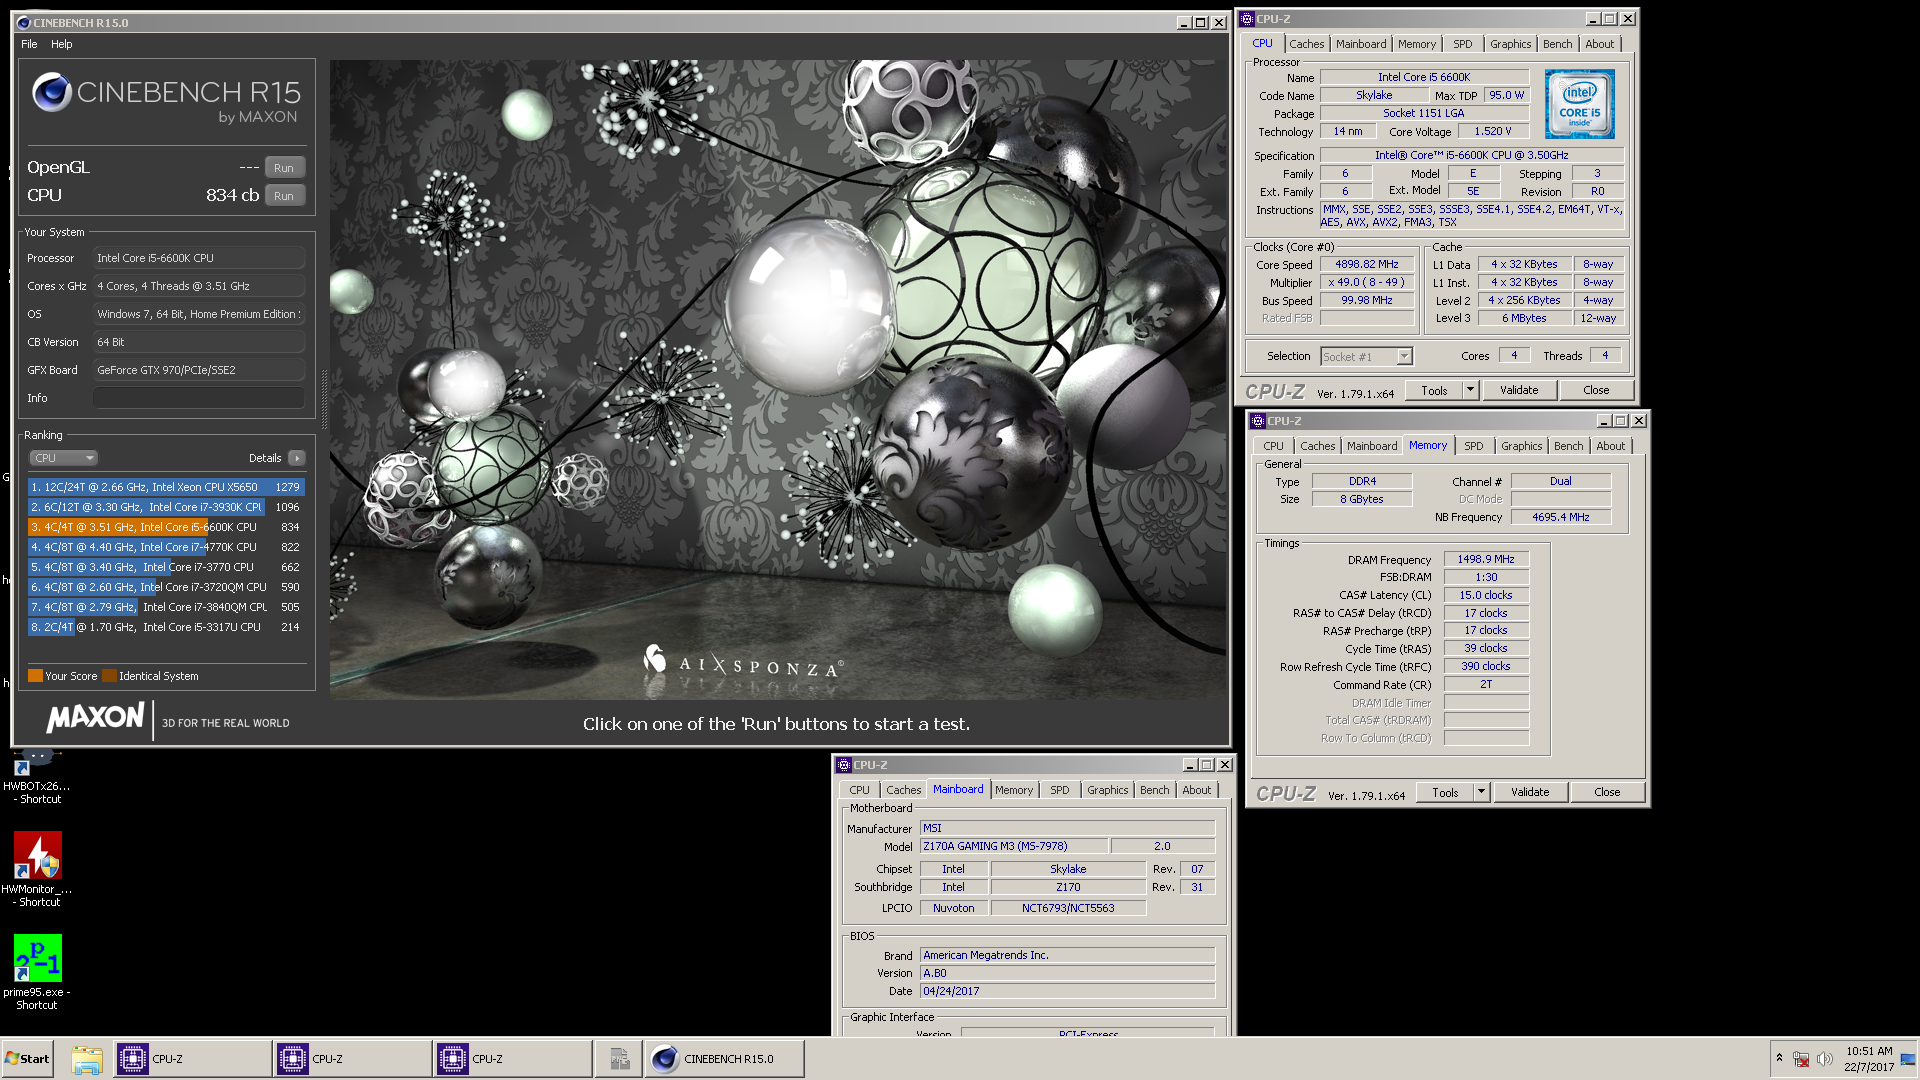Select ranking row Intel Core i7-3770
Screen dimensions: 1920x1080
pos(165,567)
